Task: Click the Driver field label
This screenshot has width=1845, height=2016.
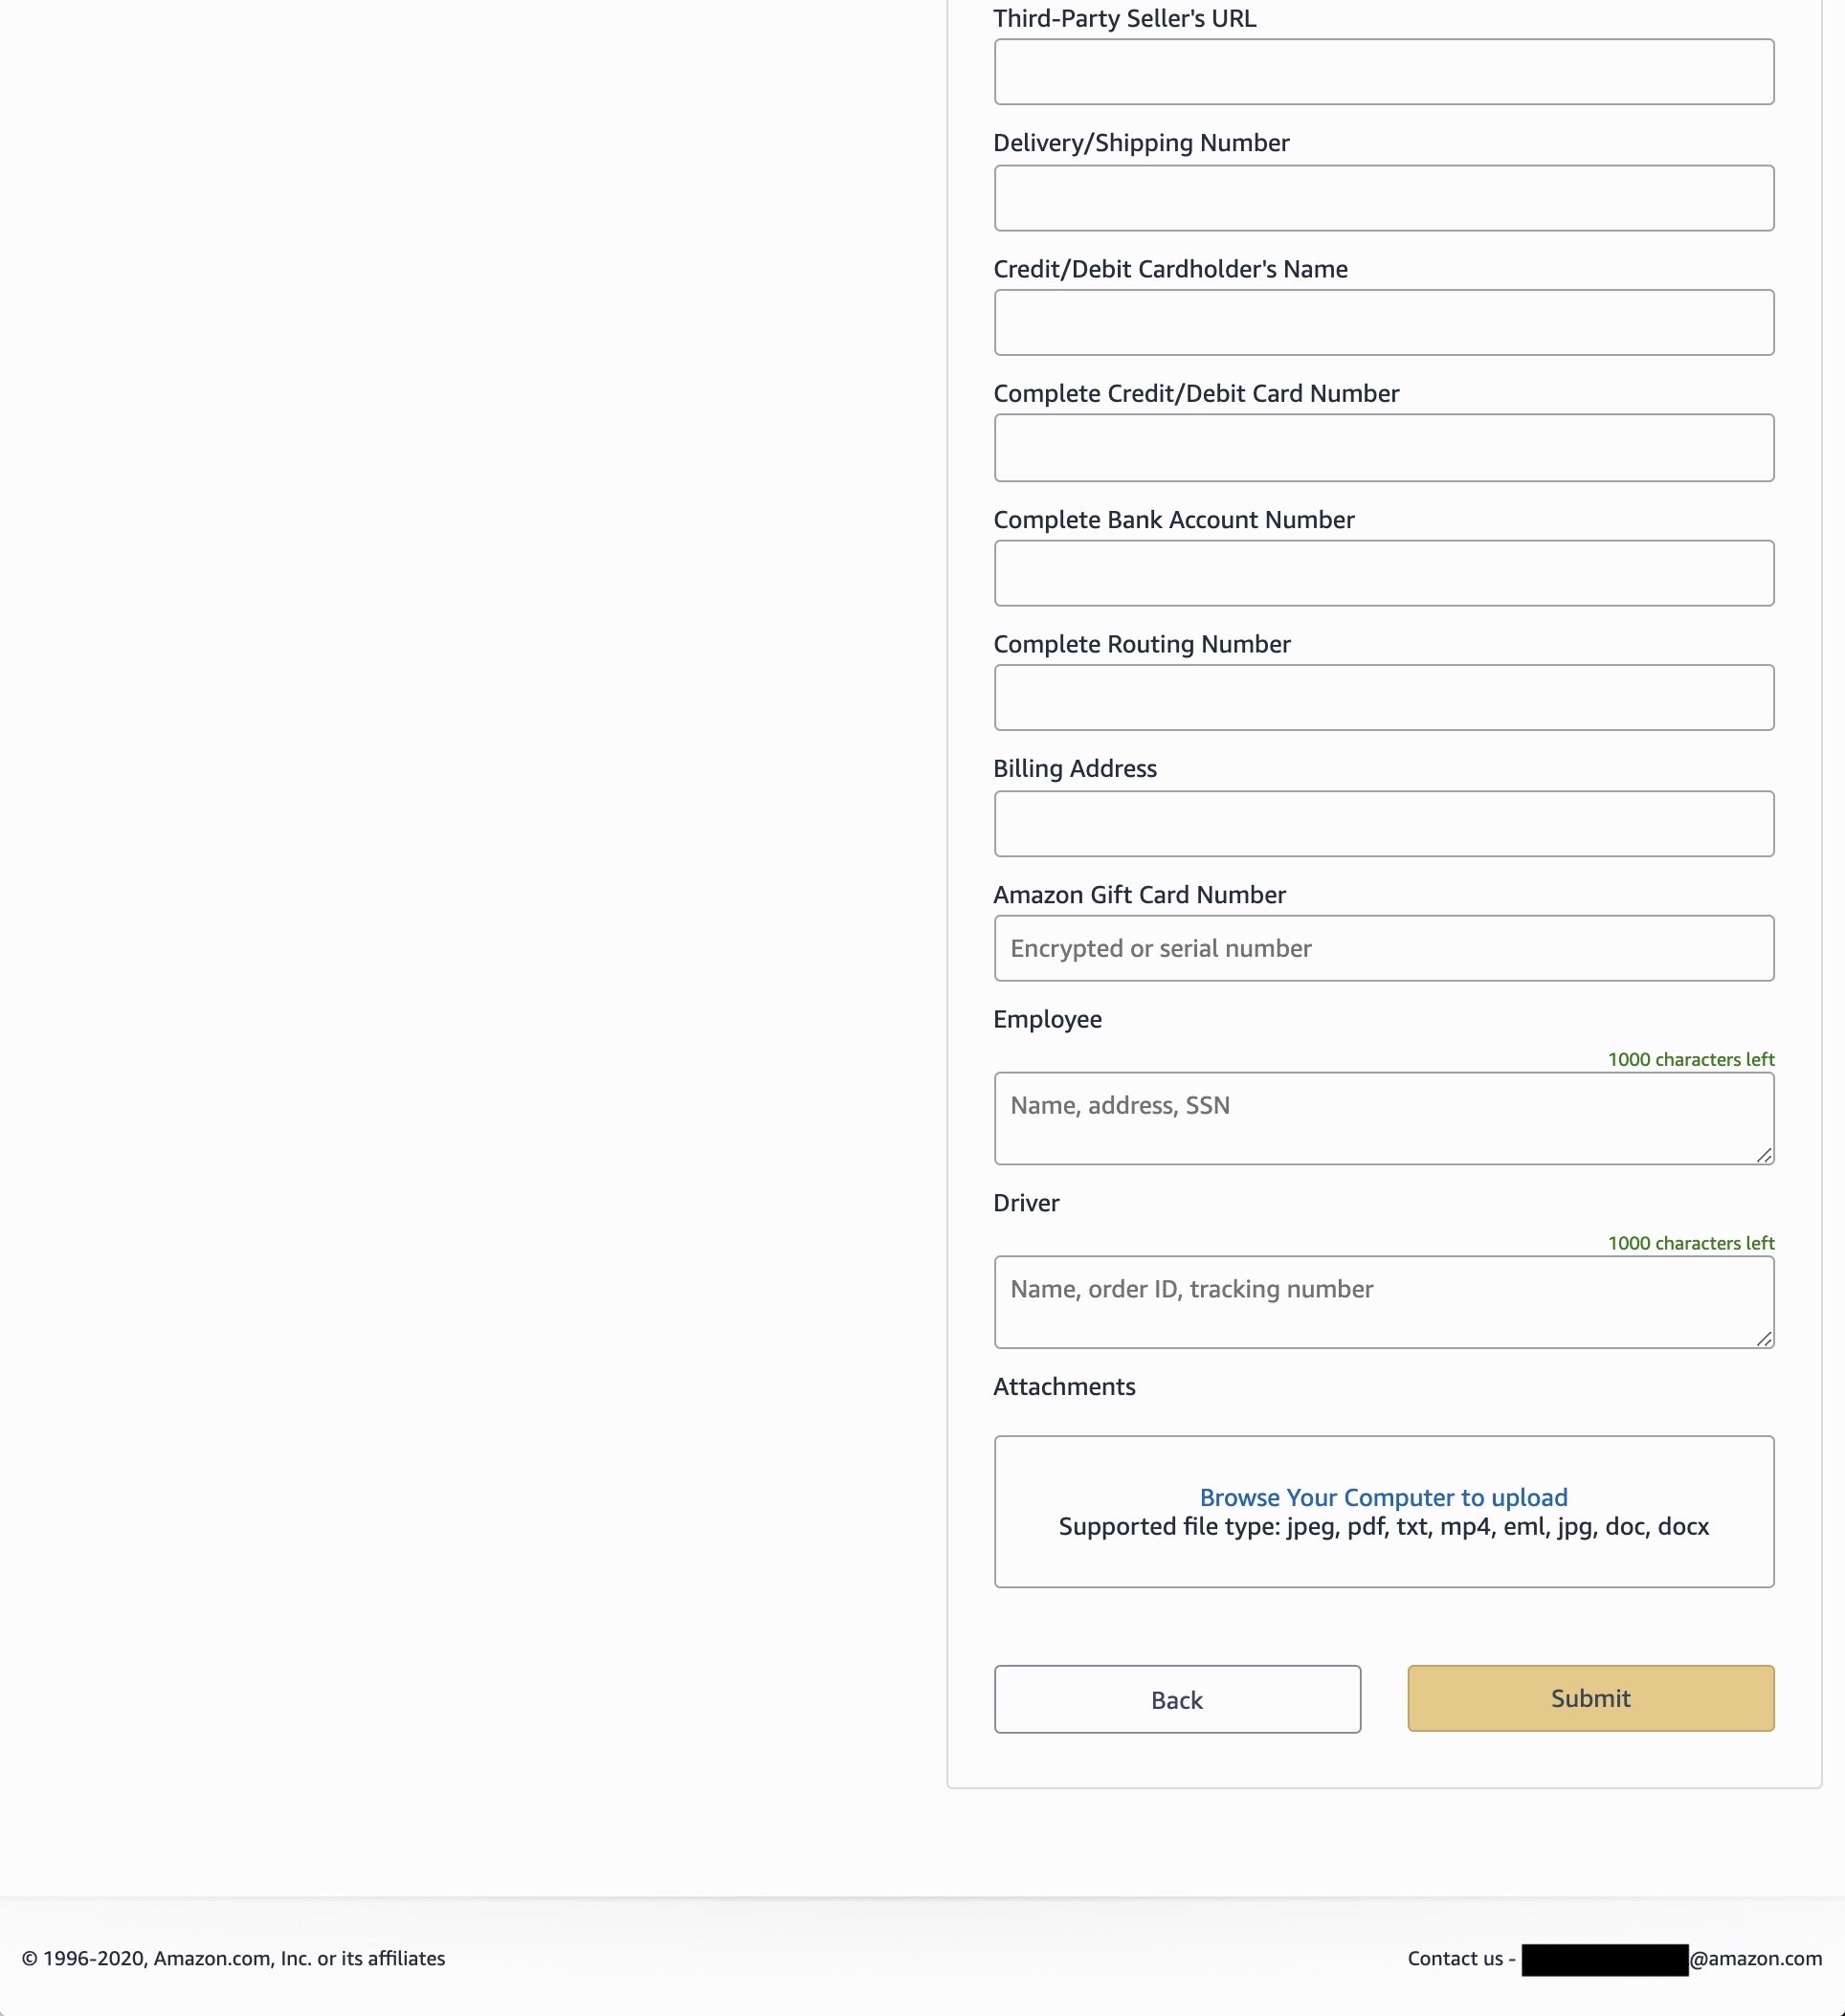Action: pos(1026,1203)
